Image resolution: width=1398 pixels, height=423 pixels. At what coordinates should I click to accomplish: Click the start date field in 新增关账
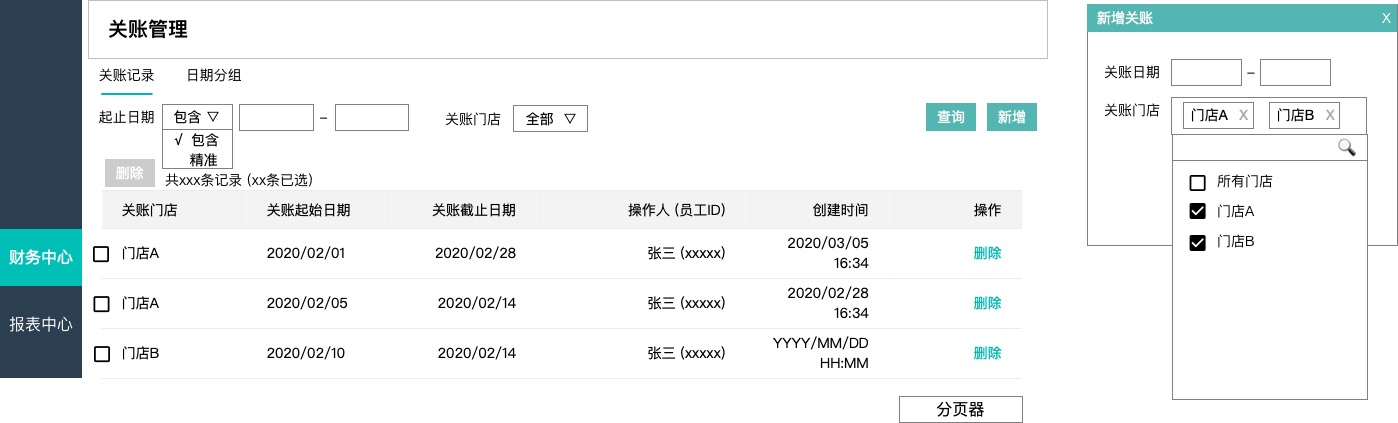[1206, 72]
